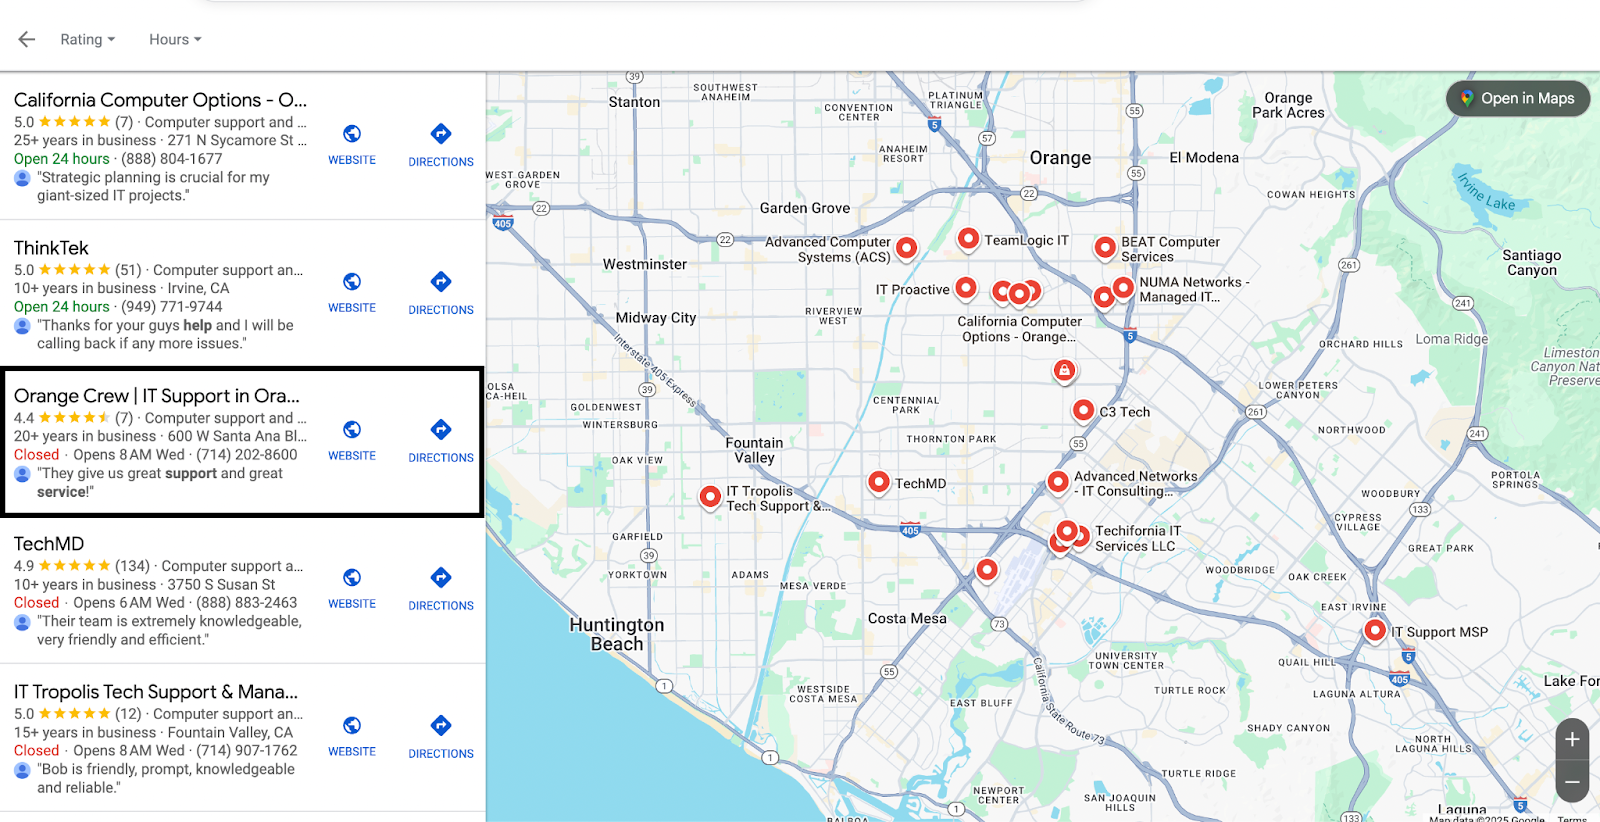Click the C3 Tech map pin
This screenshot has width=1600, height=822.
coord(1083,410)
